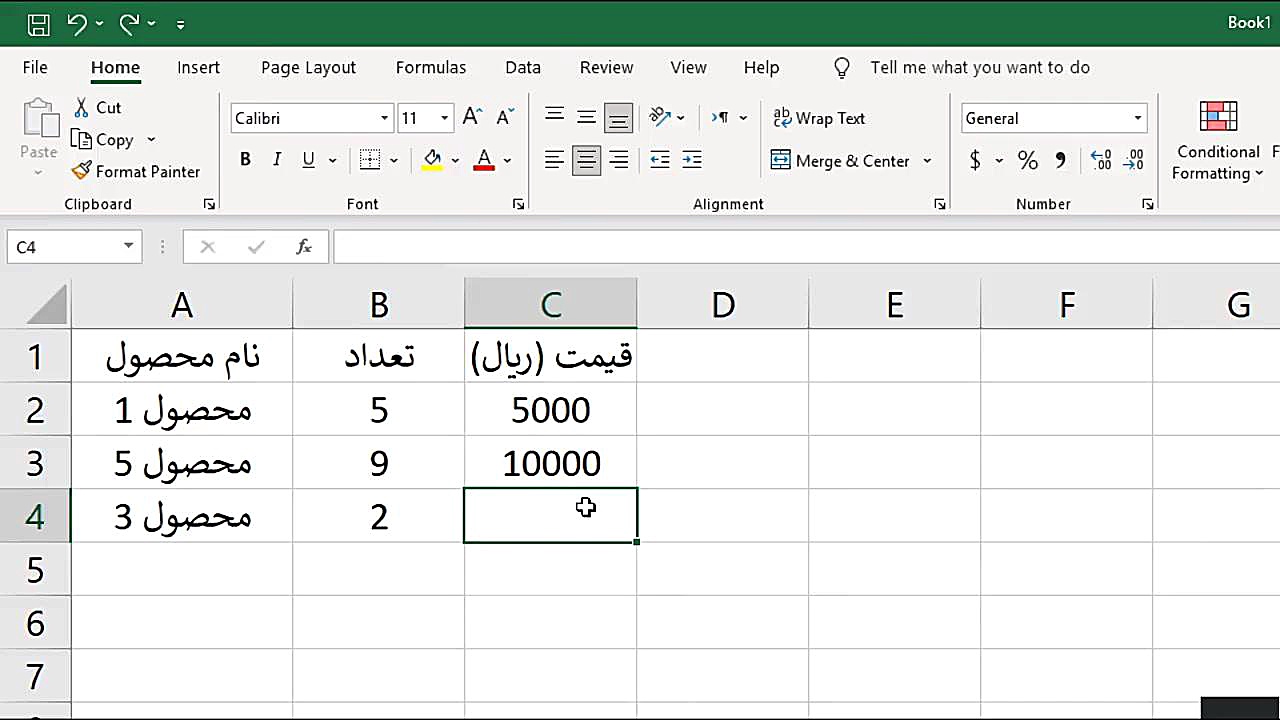Change text direction with the paragraph icon
The image size is (1280, 720).
[x=720, y=117]
